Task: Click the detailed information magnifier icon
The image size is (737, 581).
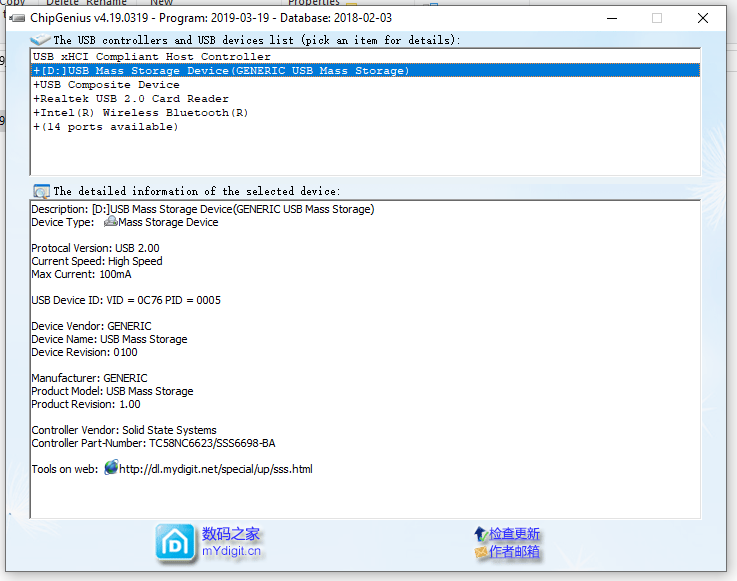Action: [x=41, y=191]
